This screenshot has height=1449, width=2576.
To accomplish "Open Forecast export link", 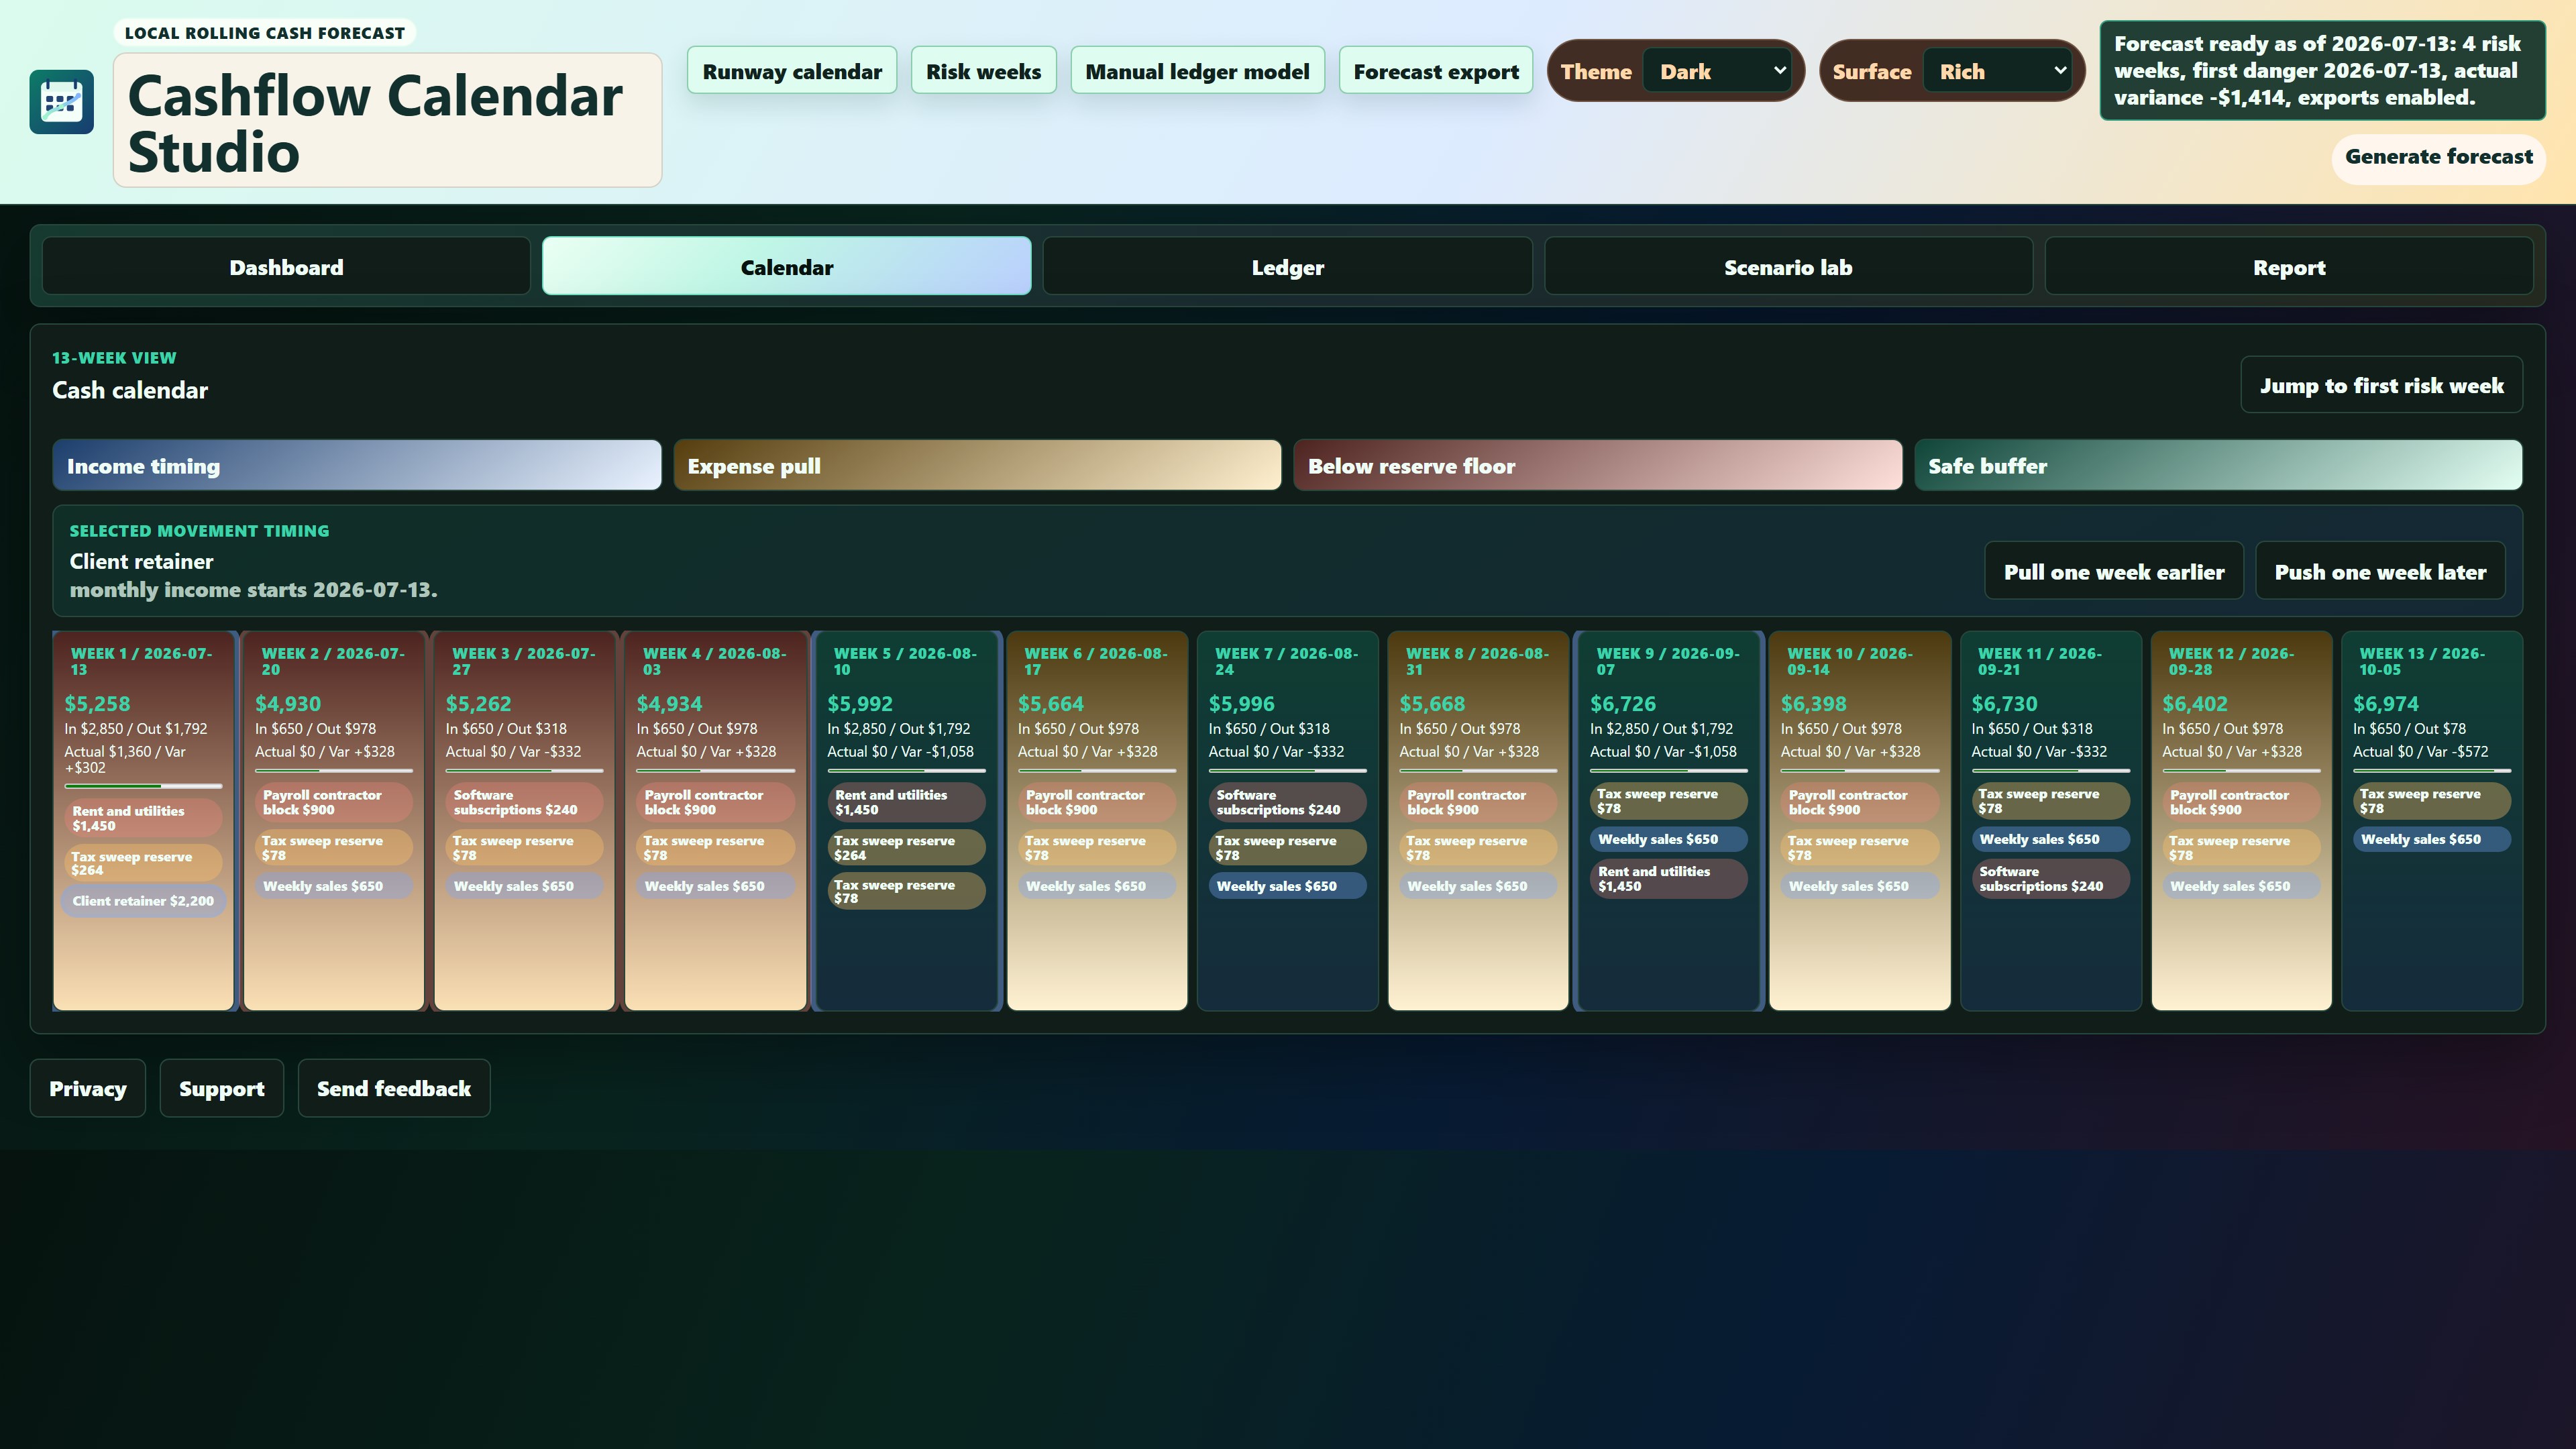I will click(x=1436, y=71).
